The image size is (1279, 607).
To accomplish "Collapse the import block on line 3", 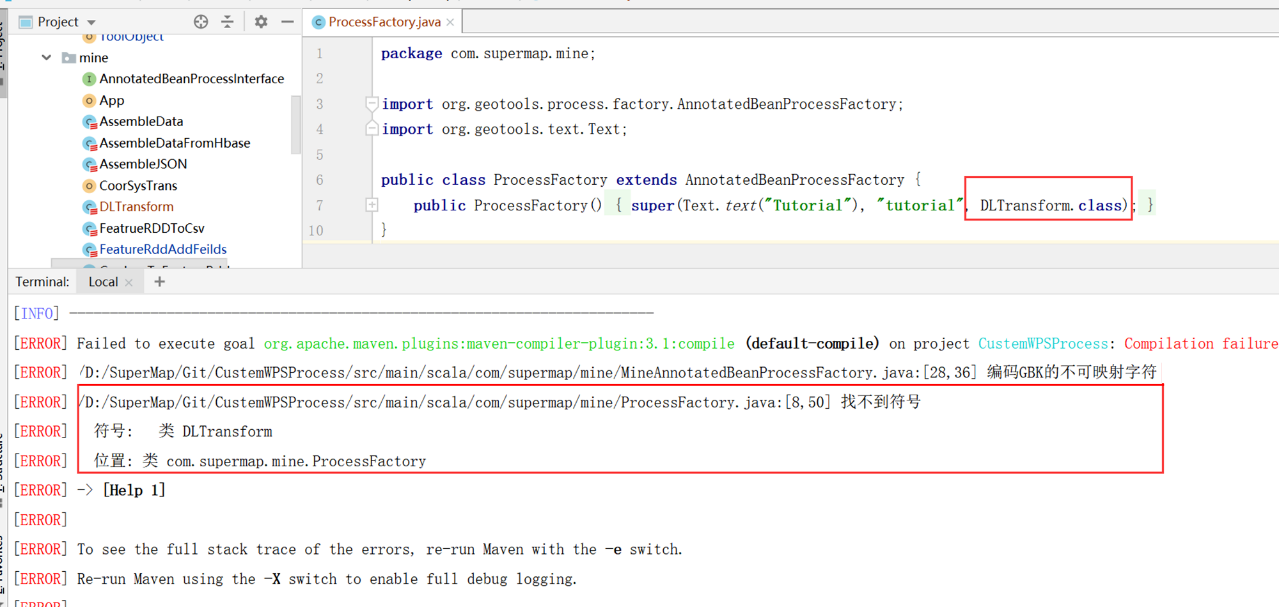I will pos(372,104).
